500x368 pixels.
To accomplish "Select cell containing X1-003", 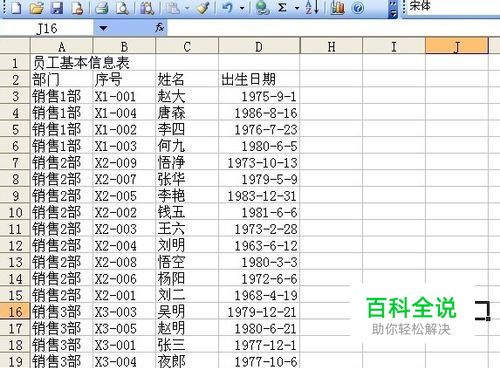I will pyautogui.click(x=124, y=146).
